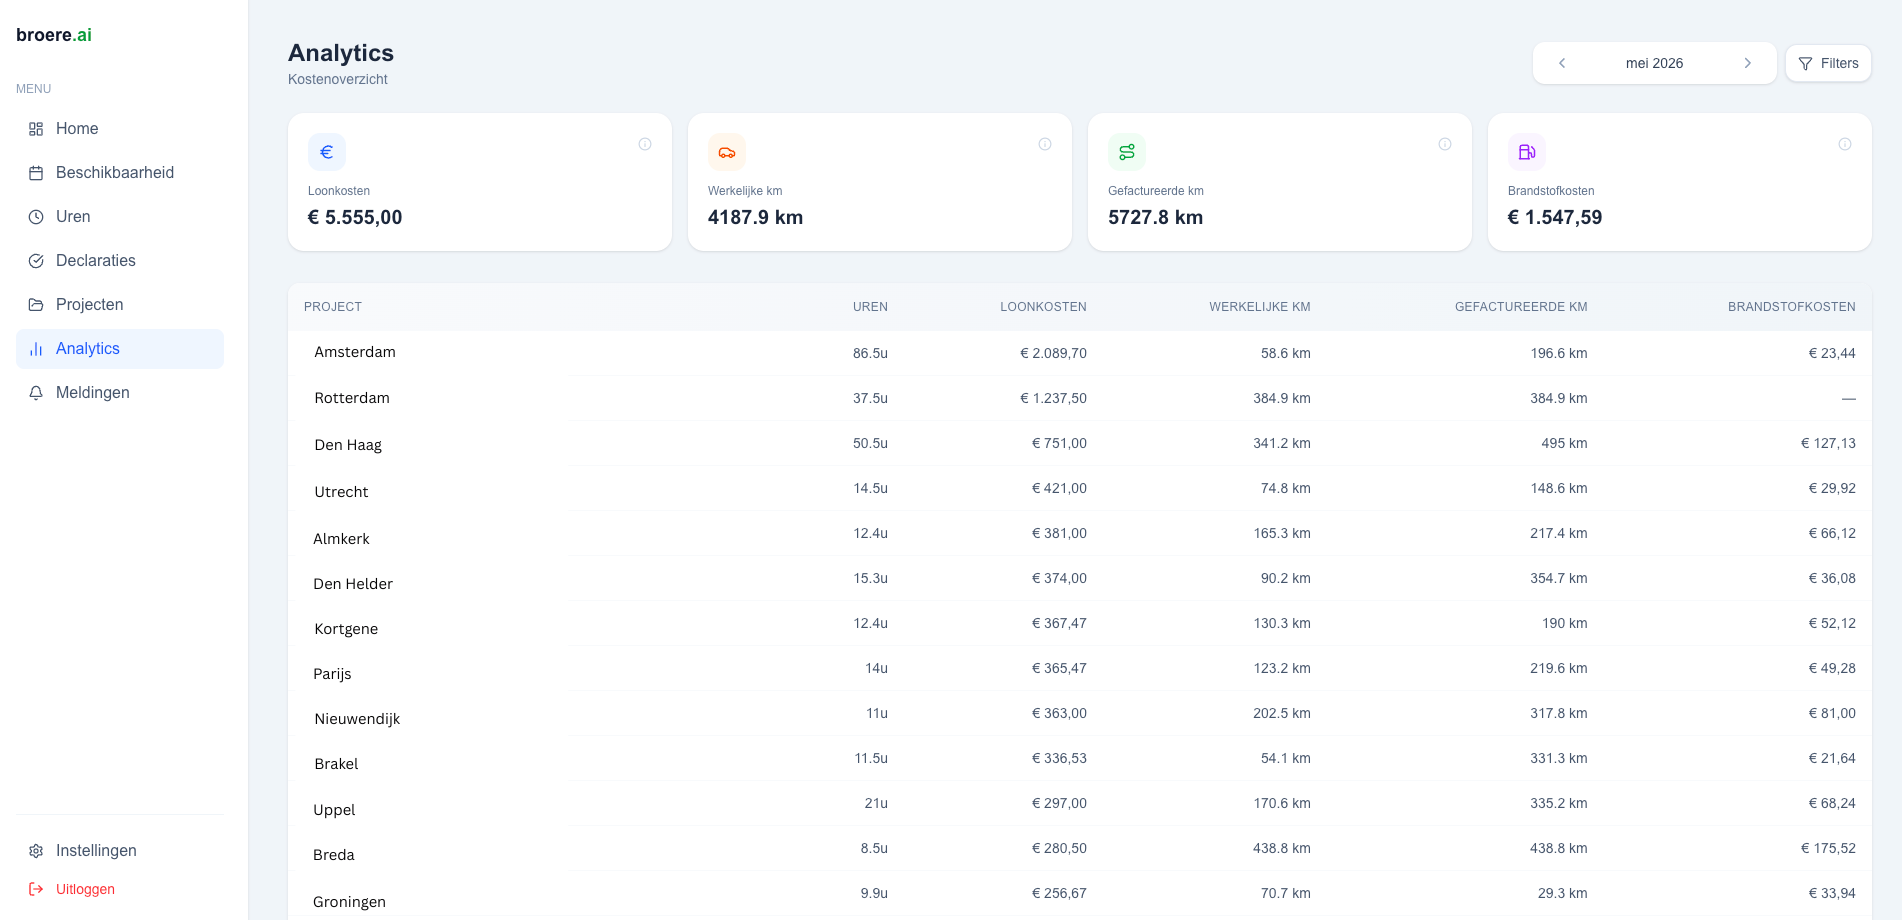Open info tooltip on Loonkosten card

point(645,144)
